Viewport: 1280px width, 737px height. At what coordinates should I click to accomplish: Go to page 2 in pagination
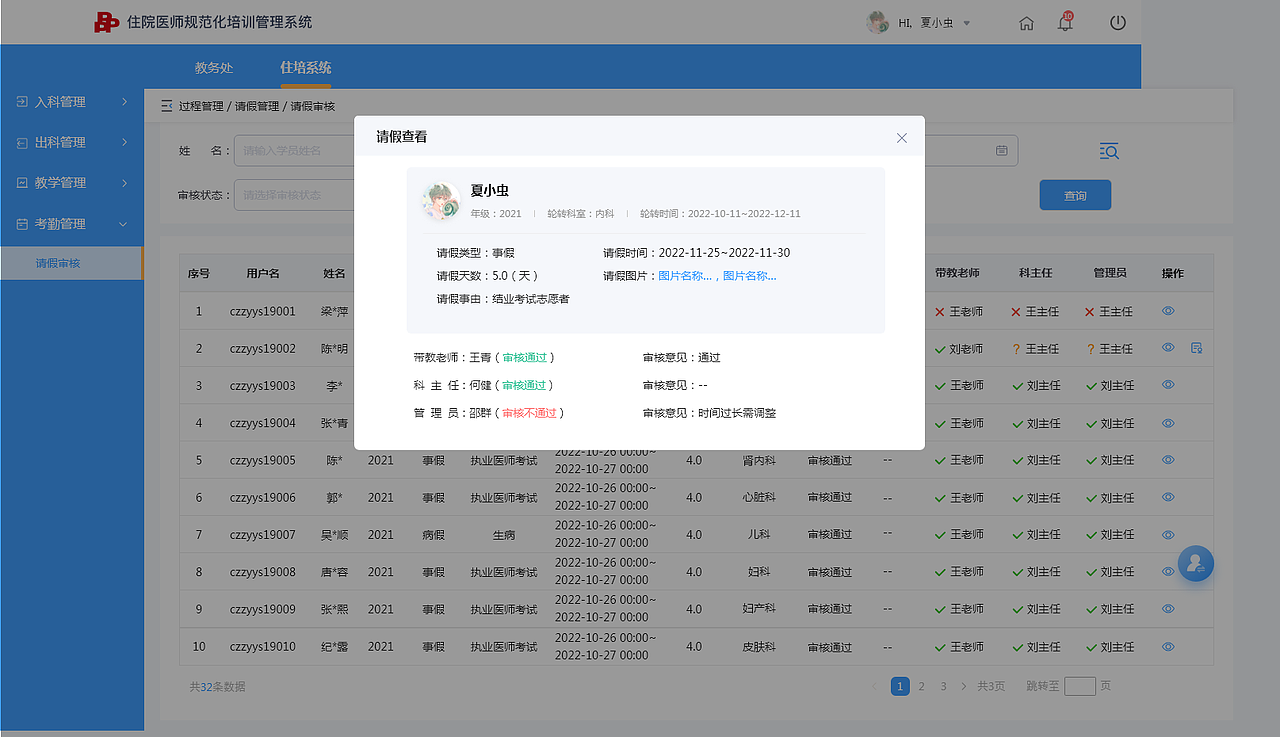coord(921,686)
